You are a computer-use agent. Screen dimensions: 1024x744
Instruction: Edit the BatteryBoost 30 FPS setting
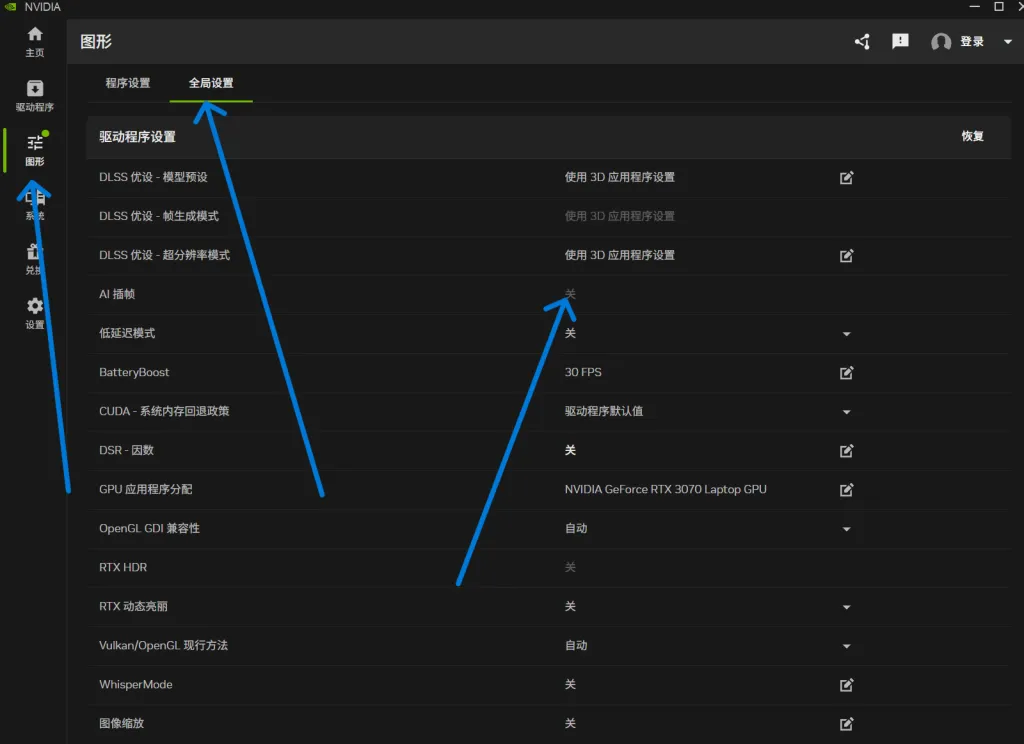click(846, 372)
